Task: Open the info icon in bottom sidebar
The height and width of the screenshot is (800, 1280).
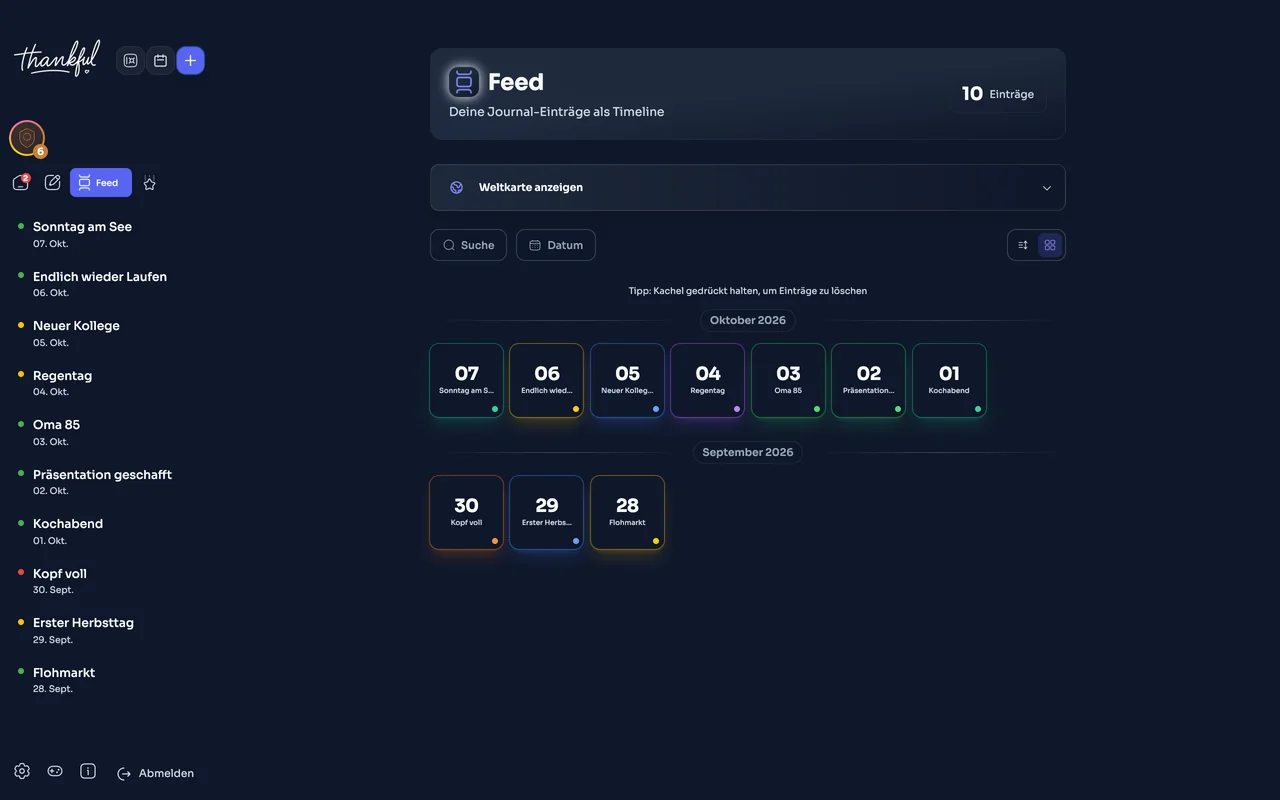Action: [88, 771]
